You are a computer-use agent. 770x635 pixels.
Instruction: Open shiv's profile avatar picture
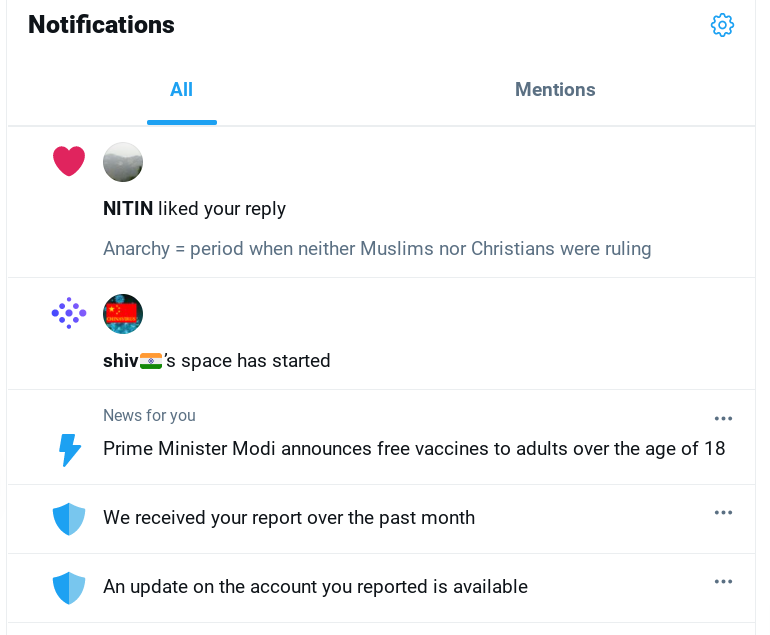pyautogui.click(x=123, y=314)
